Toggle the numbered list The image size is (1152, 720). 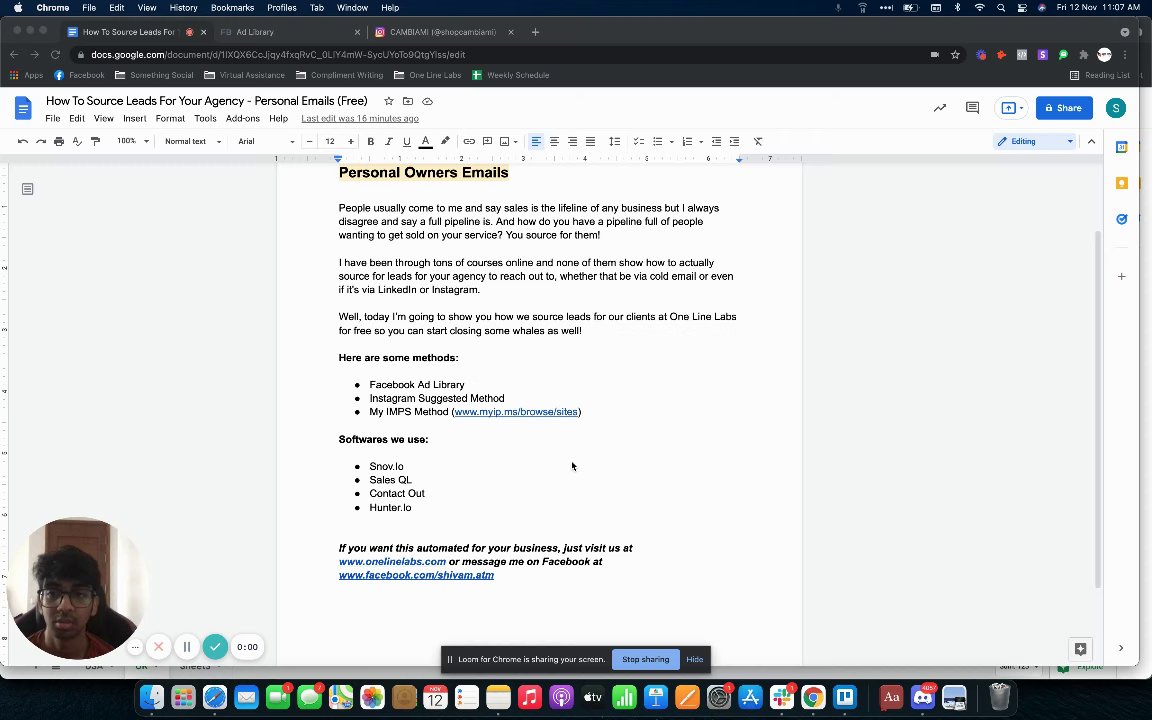point(687,141)
